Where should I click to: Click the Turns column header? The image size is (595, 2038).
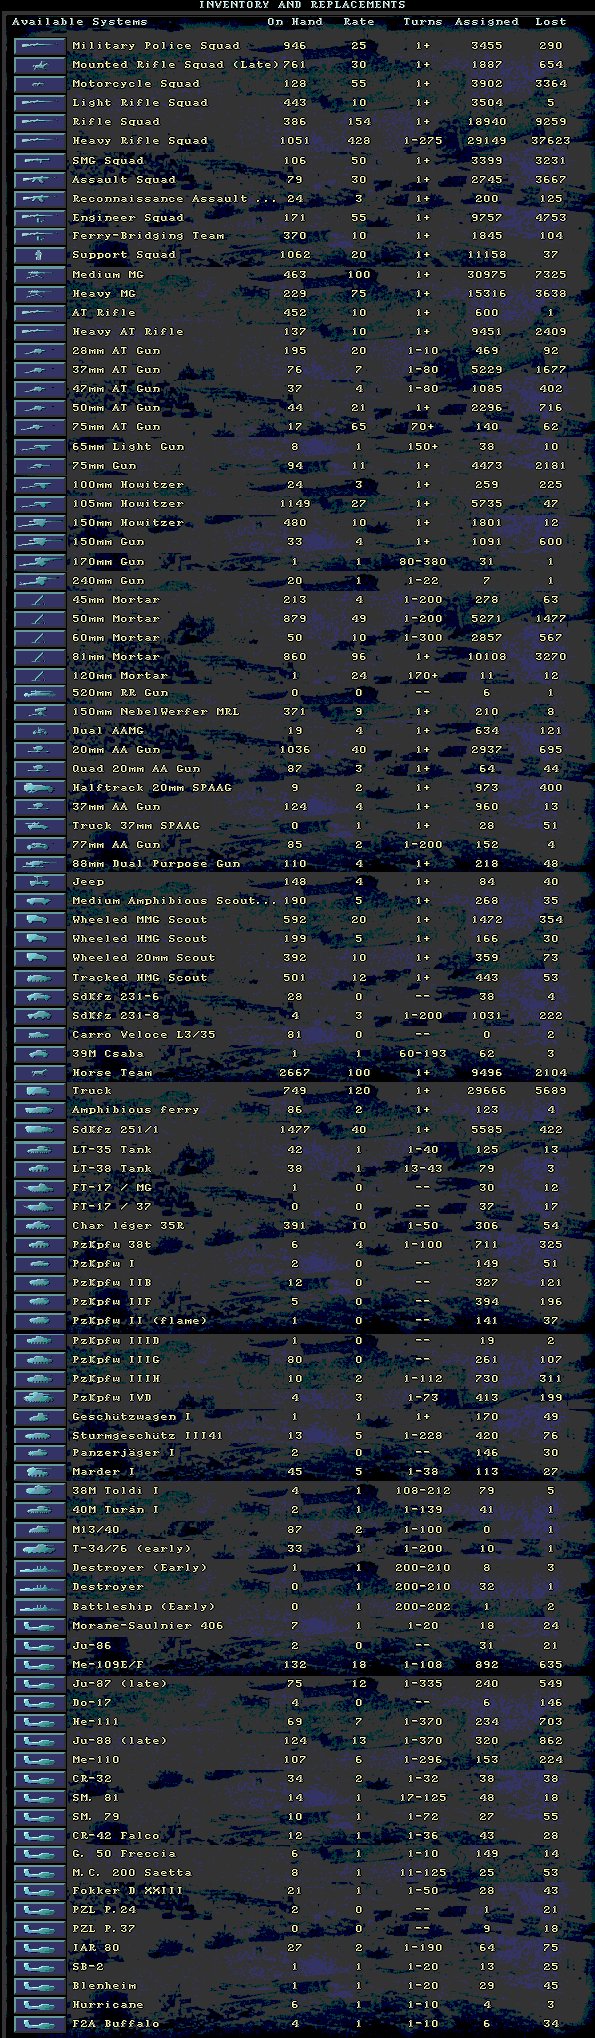423,22
